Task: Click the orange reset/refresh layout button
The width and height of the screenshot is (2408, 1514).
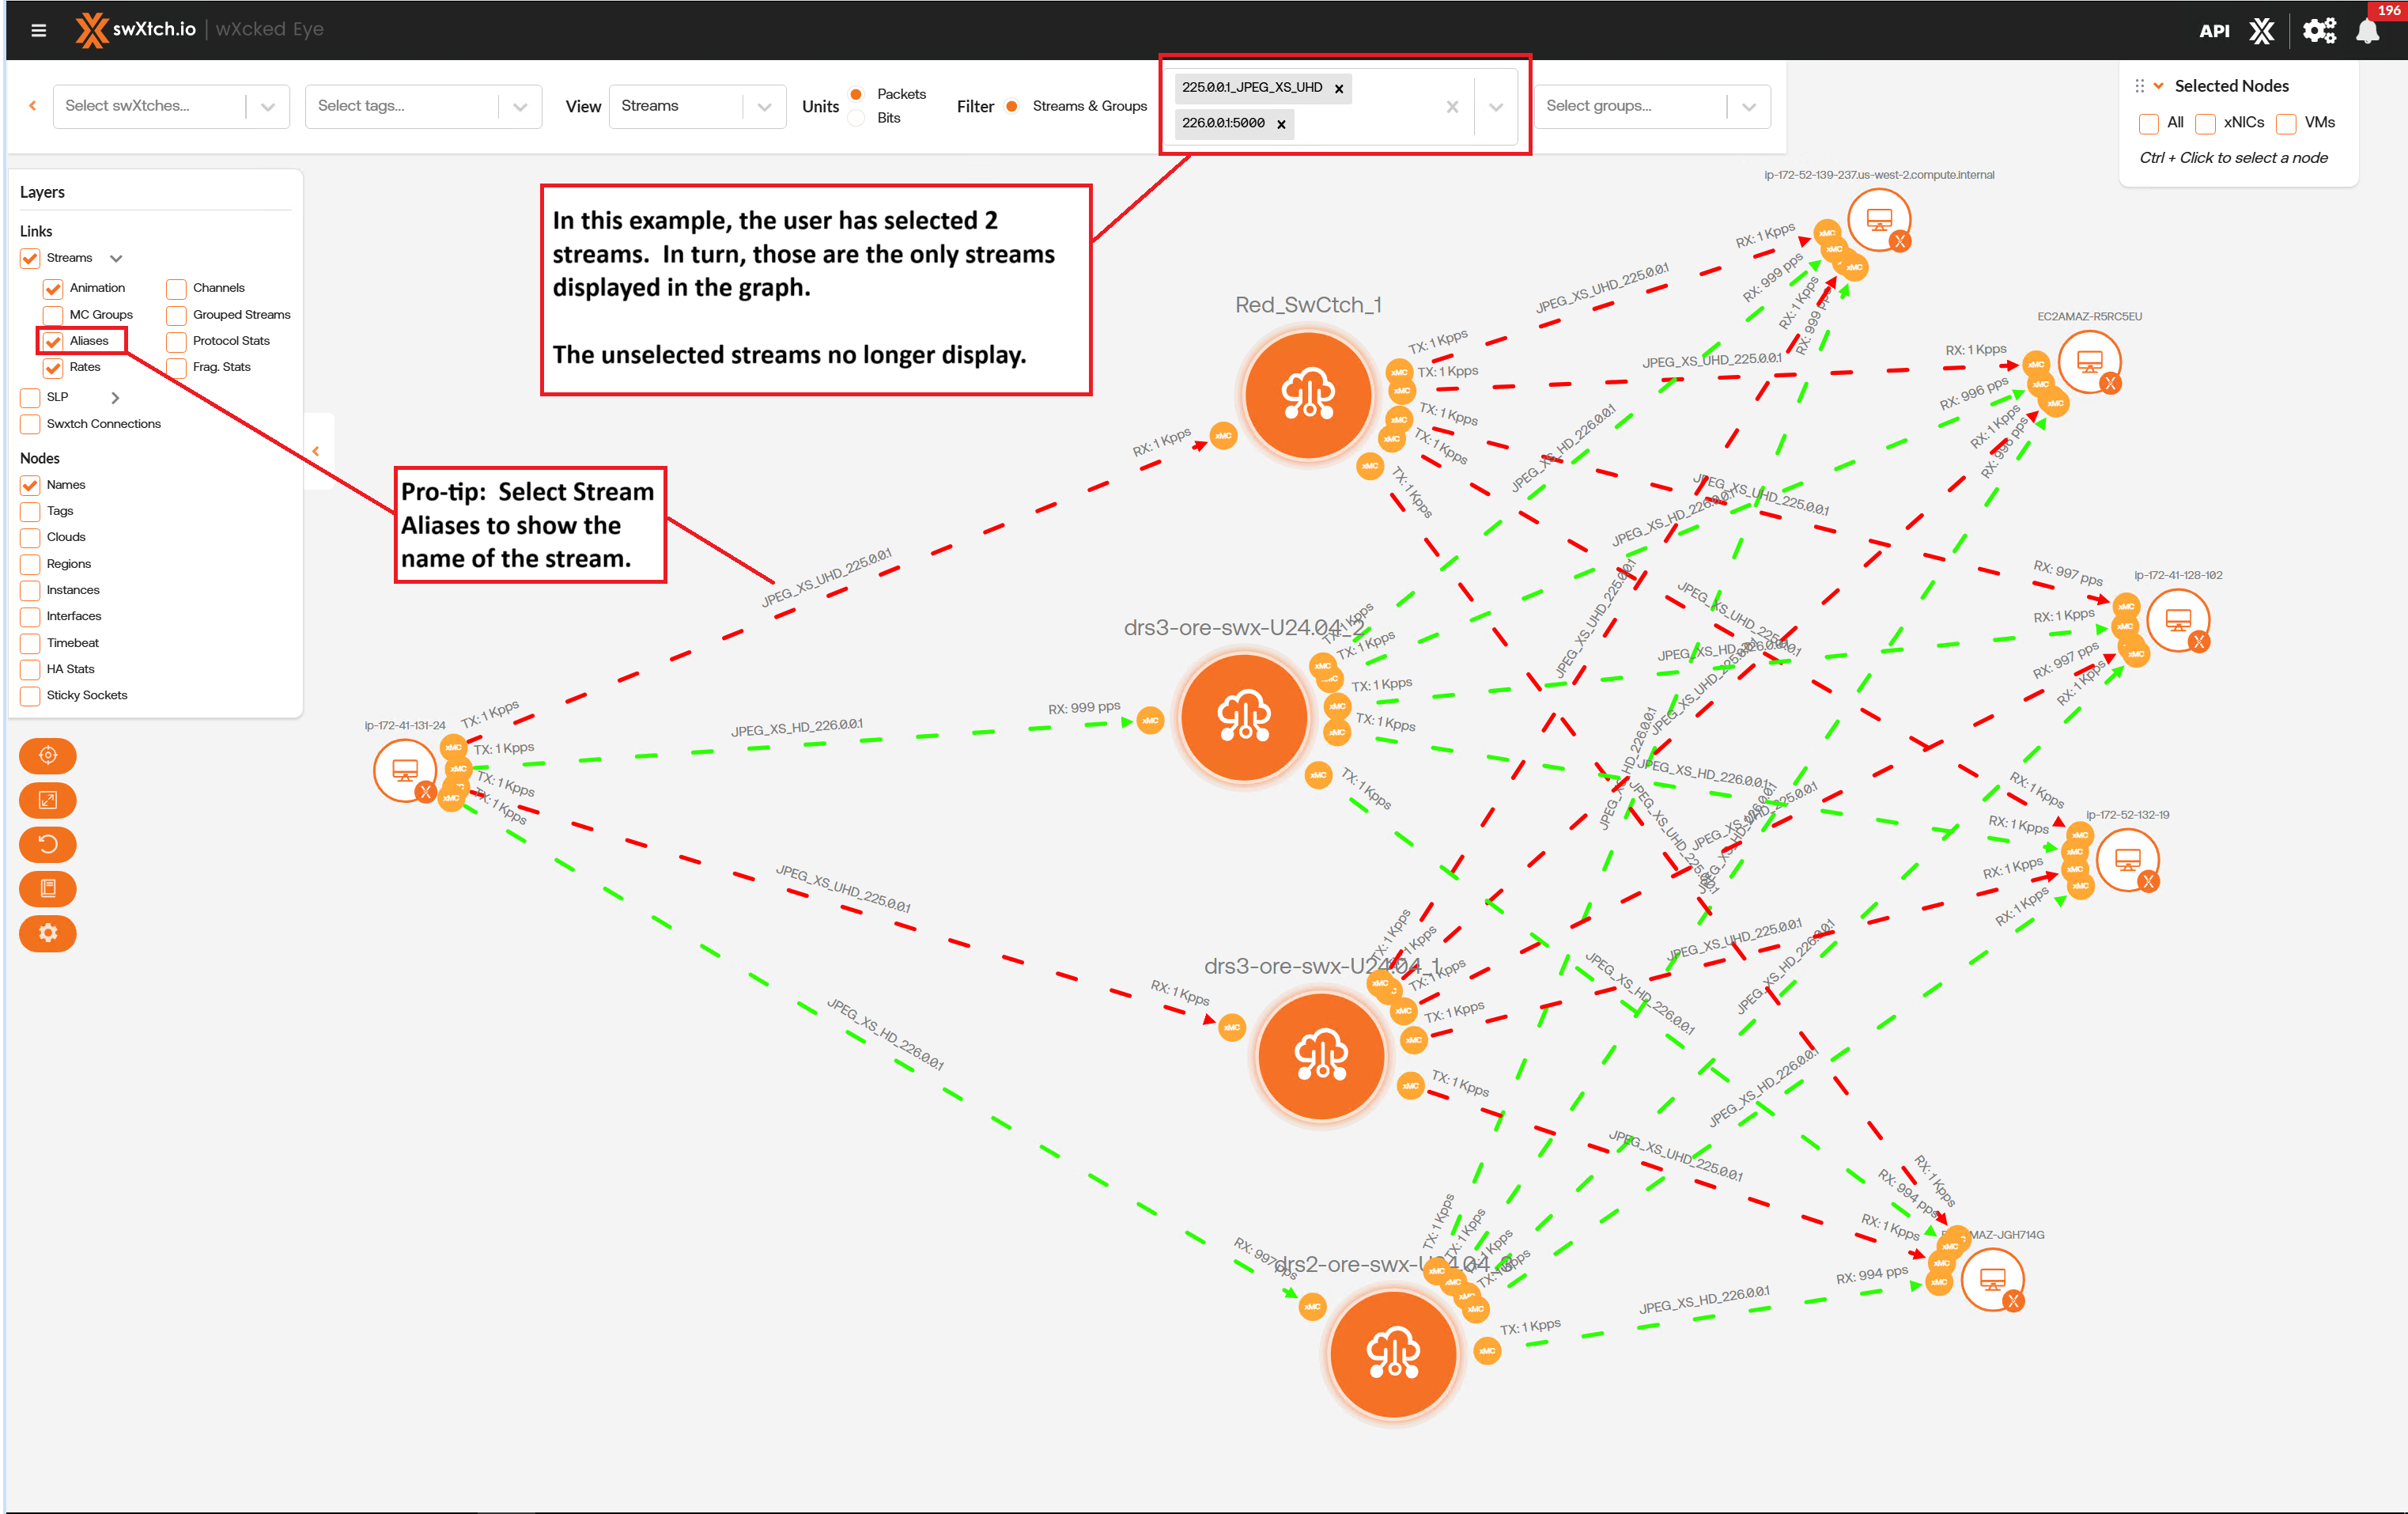Action: point(47,844)
